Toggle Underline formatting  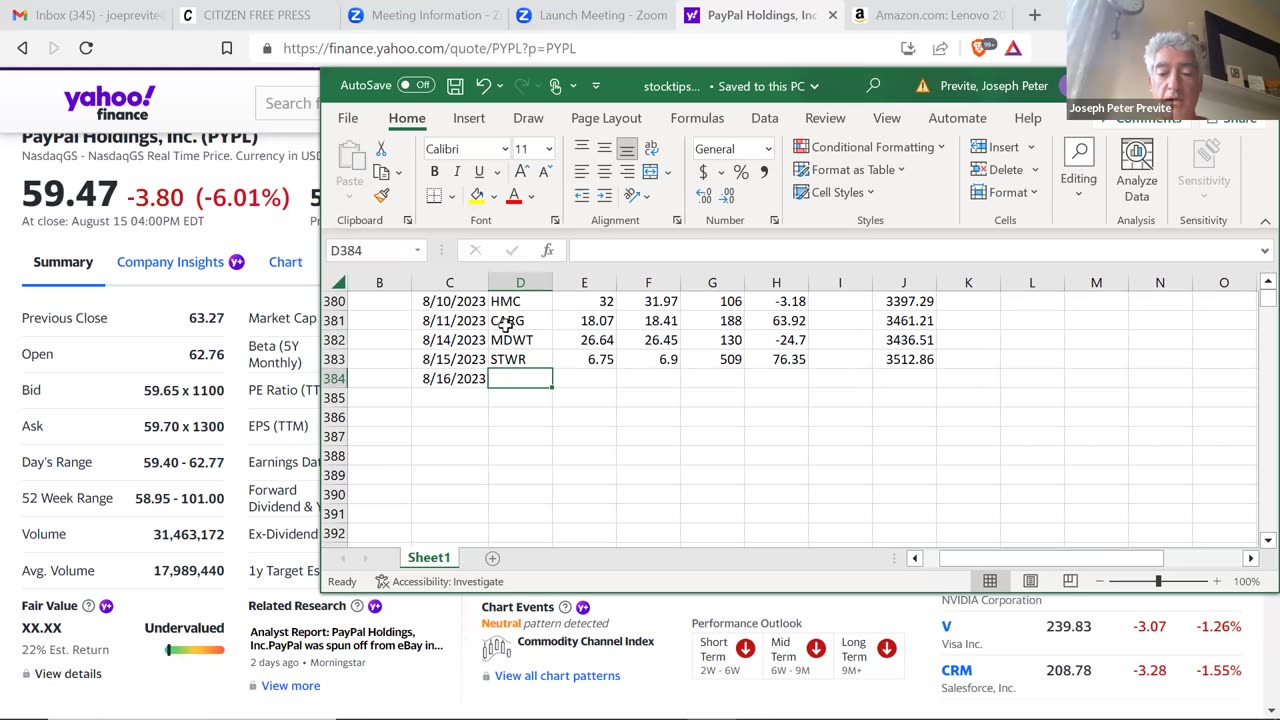tap(479, 172)
